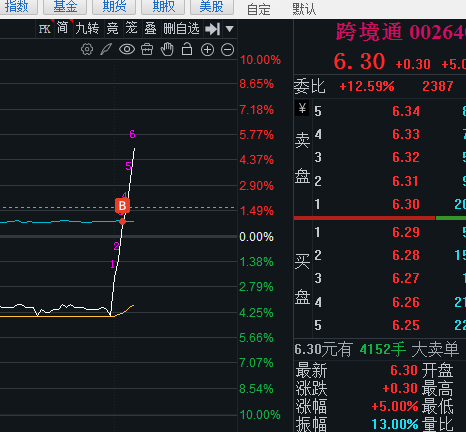Viewport: 466px width, 432px height.
Task: Toggle the FK indicator button
Action: point(45,29)
